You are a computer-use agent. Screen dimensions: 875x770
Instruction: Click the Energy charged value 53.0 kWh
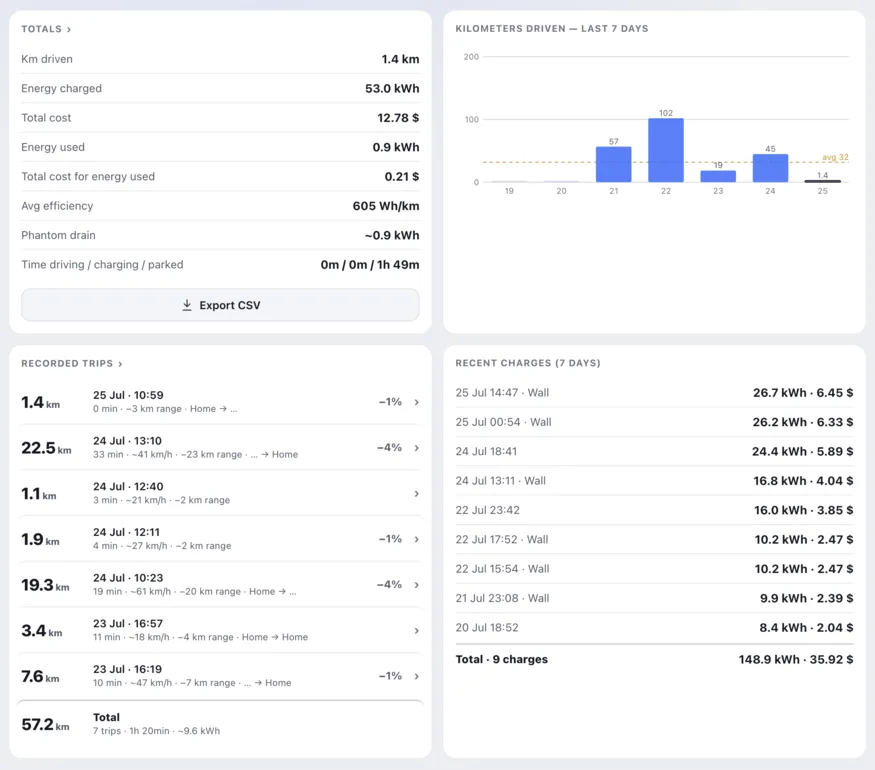[392, 89]
